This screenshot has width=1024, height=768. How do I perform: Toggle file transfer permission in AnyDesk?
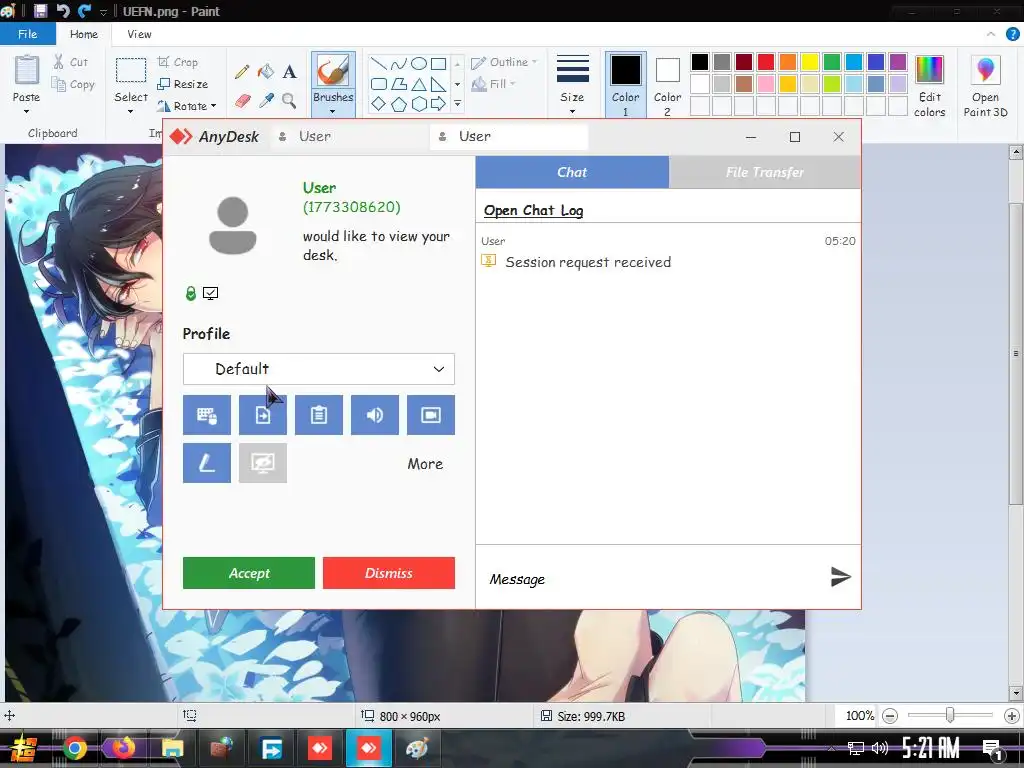(263, 415)
